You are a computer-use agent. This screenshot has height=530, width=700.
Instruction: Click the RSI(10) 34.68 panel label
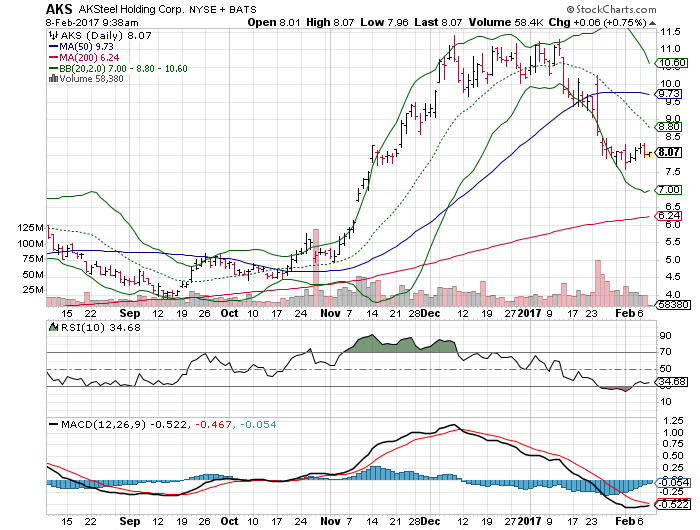point(100,327)
